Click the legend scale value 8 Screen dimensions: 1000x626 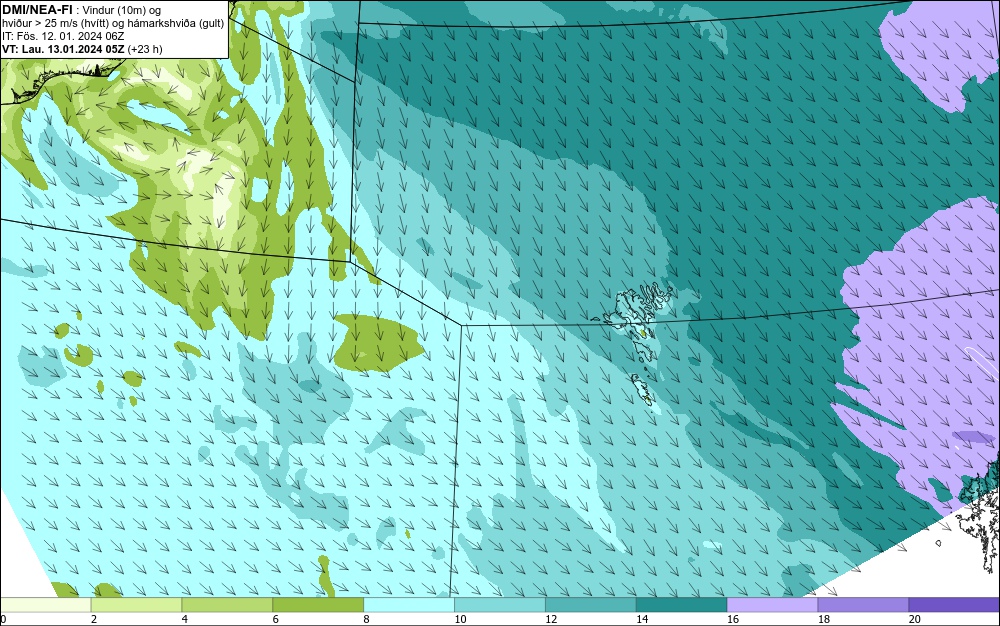tap(366, 619)
